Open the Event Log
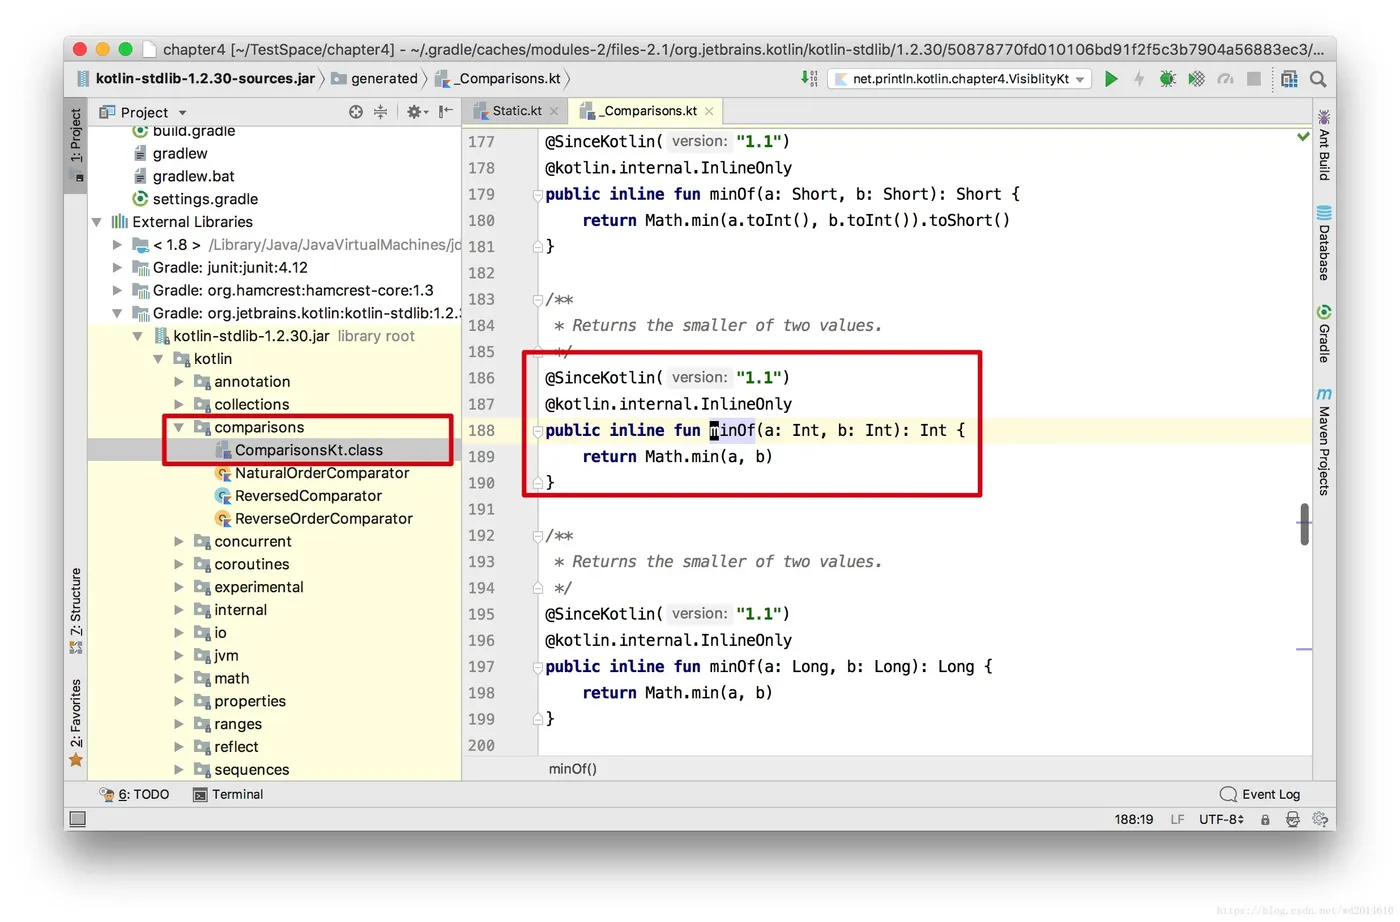This screenshot has height=922, width=1400. point(1260,794)
